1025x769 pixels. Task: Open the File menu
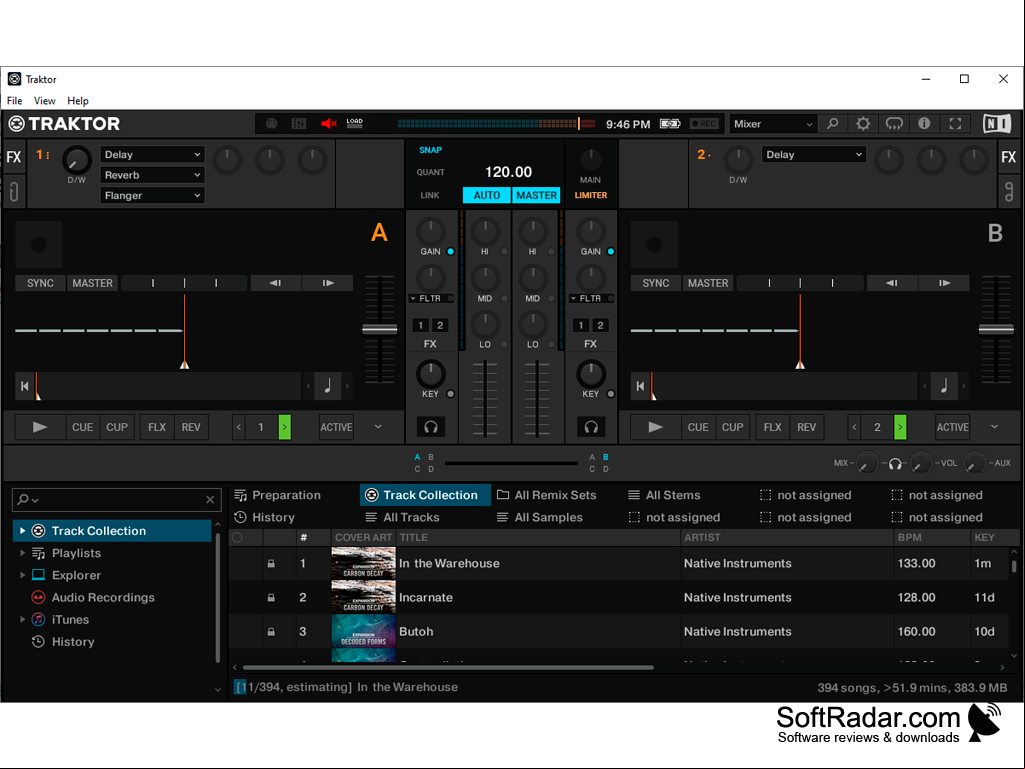click(x=14, y=101)
